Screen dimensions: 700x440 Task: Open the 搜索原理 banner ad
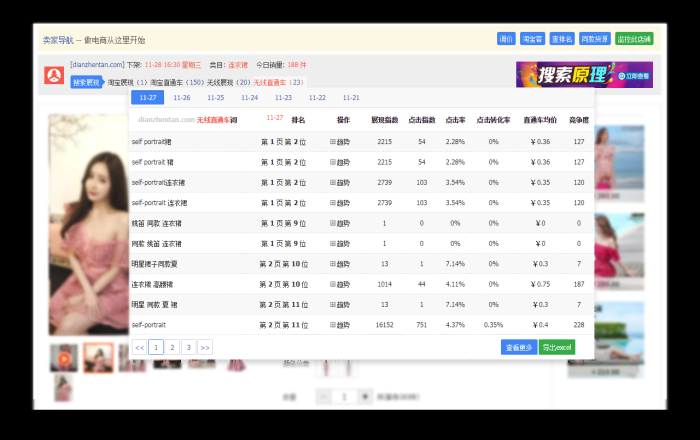tap(584, 75)
